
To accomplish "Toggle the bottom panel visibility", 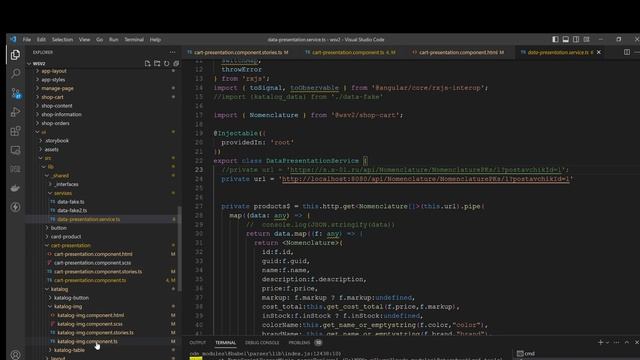I will tap(566, 39).
